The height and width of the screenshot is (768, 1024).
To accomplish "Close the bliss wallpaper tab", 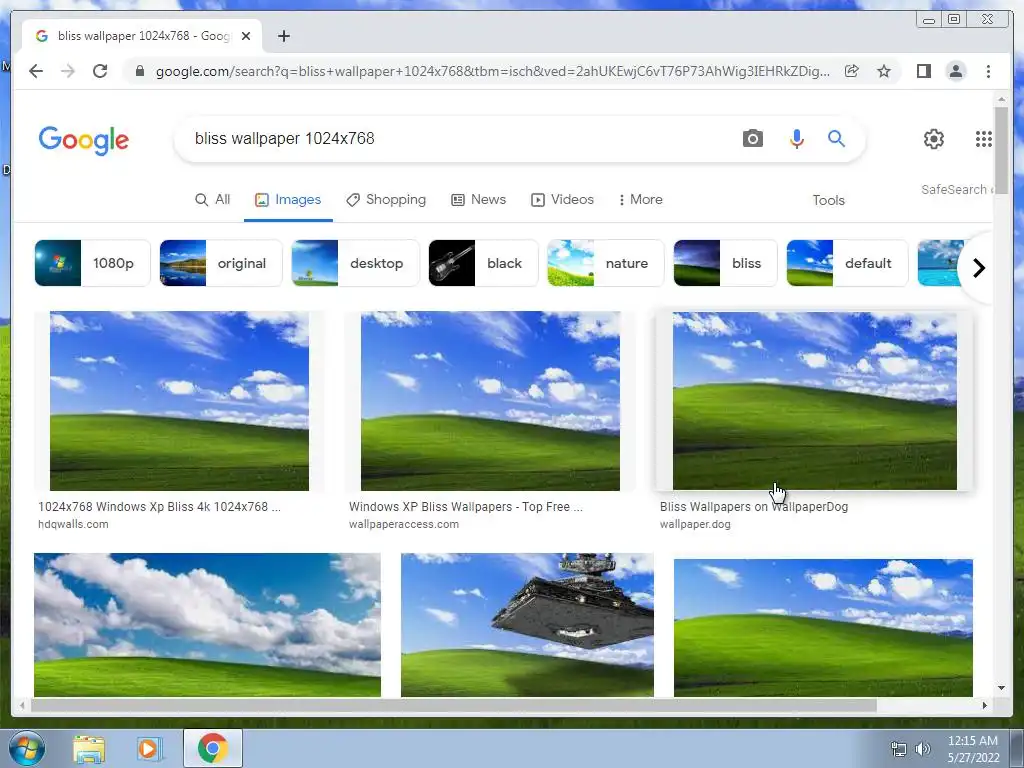I will [246, 36].
